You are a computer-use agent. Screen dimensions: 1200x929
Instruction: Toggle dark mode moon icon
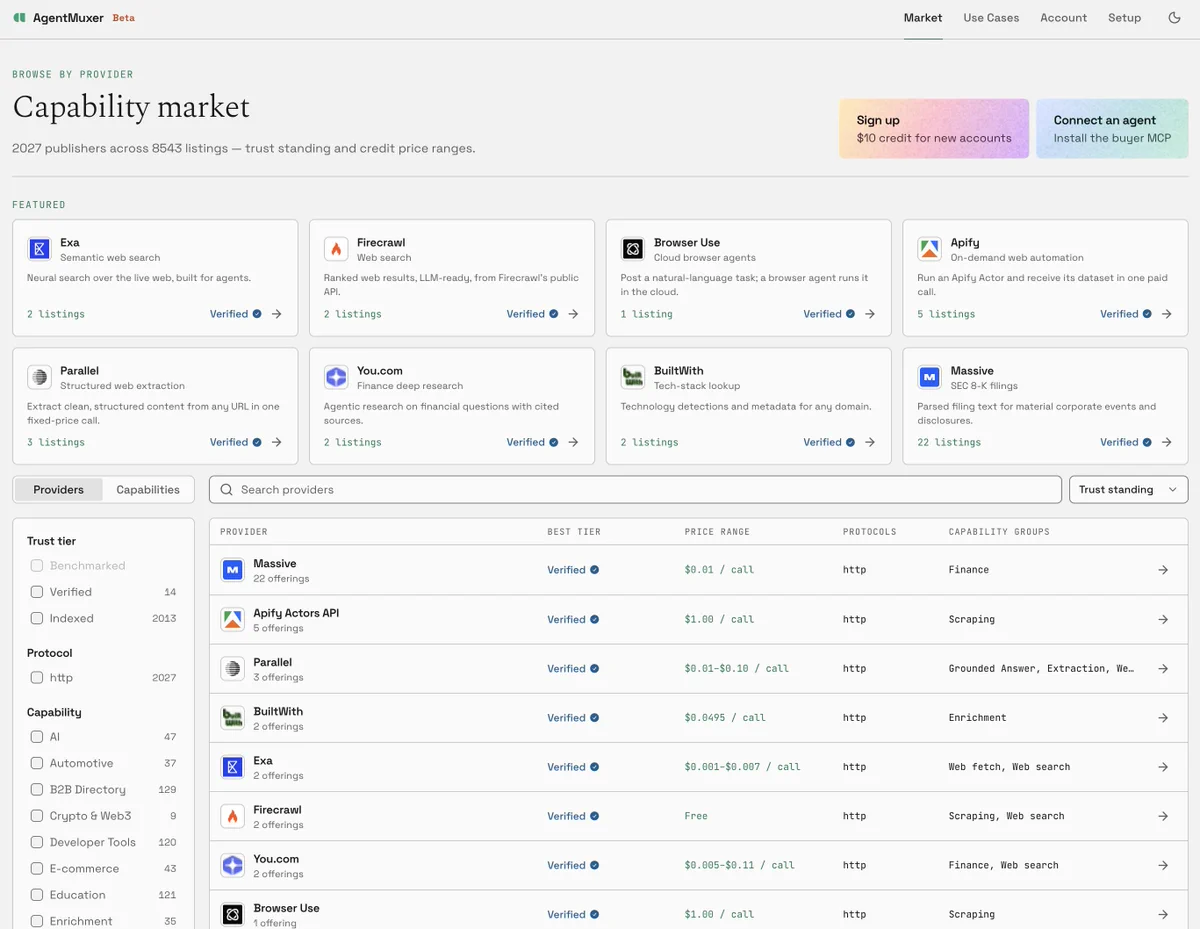(1174, 18)
